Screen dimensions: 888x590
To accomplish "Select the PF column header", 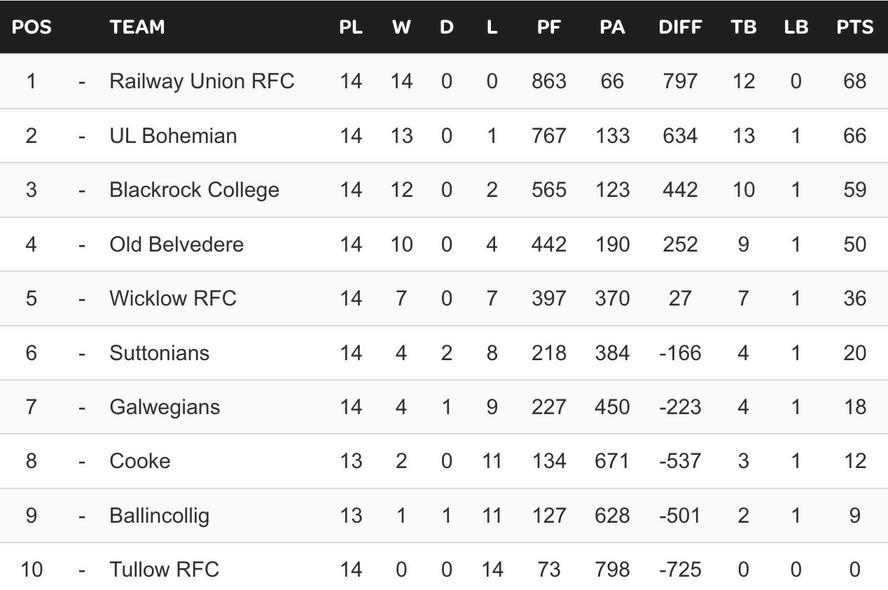I will [x=549, y=27].
